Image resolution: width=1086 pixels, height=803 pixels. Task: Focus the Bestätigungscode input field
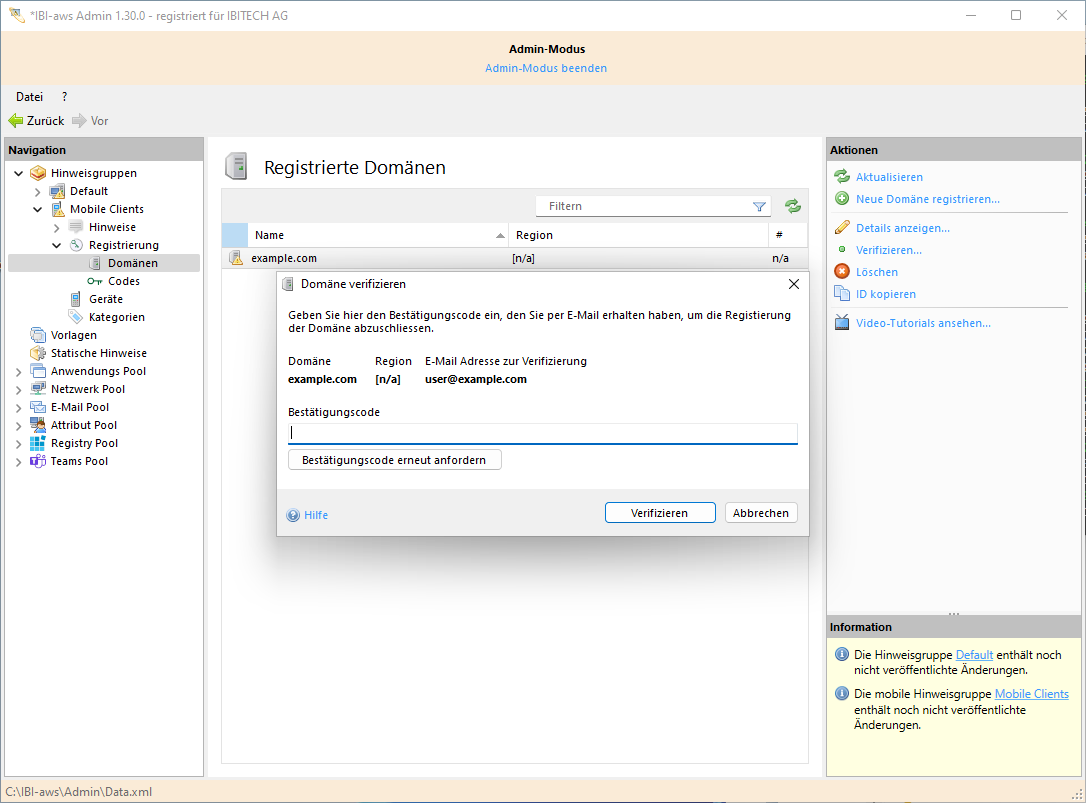pos(542,433)
